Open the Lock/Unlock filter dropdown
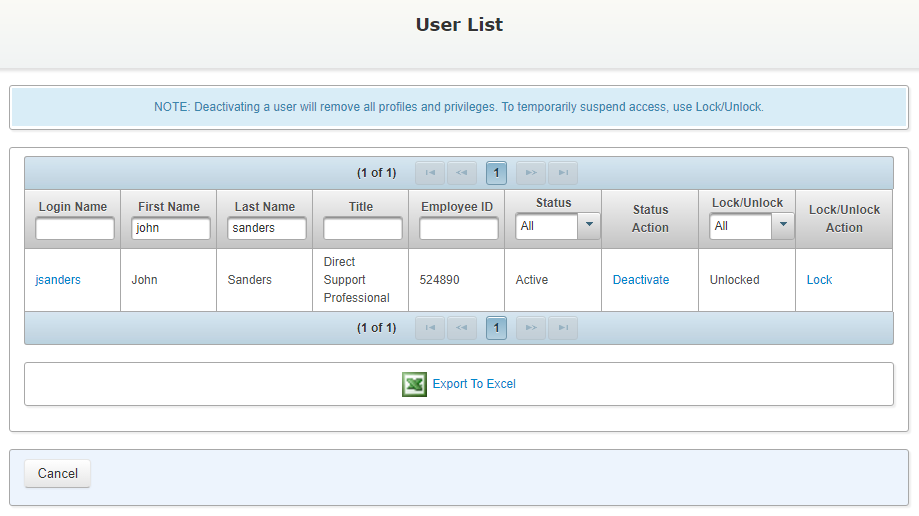The image size is (919, 516). coord(783,227)
